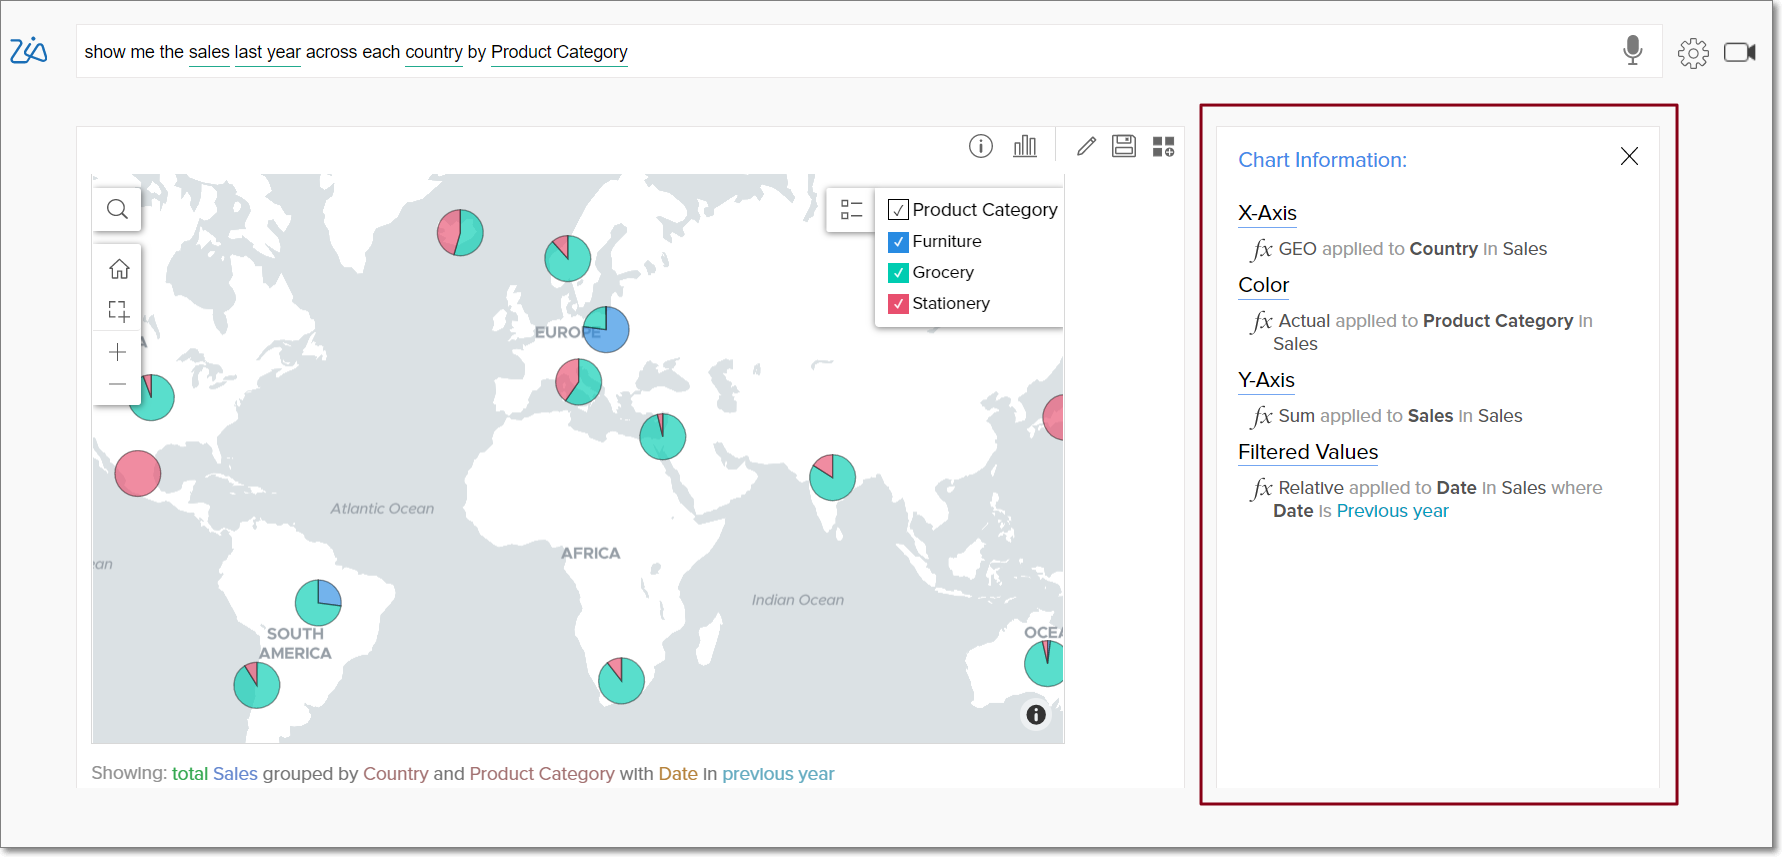Open settings with the gear icon

[1693, 53]
